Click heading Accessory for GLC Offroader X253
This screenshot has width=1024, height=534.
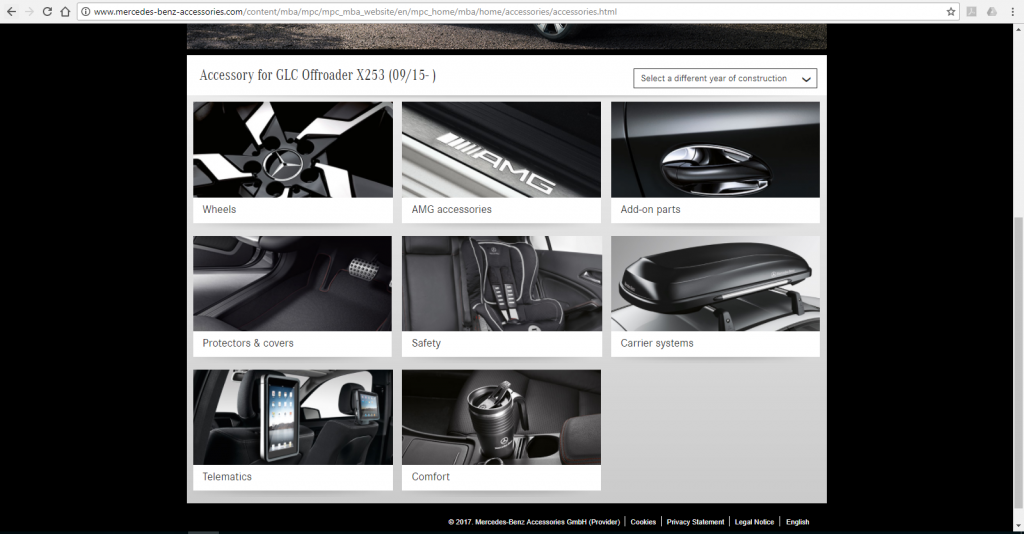pos(317,75)
